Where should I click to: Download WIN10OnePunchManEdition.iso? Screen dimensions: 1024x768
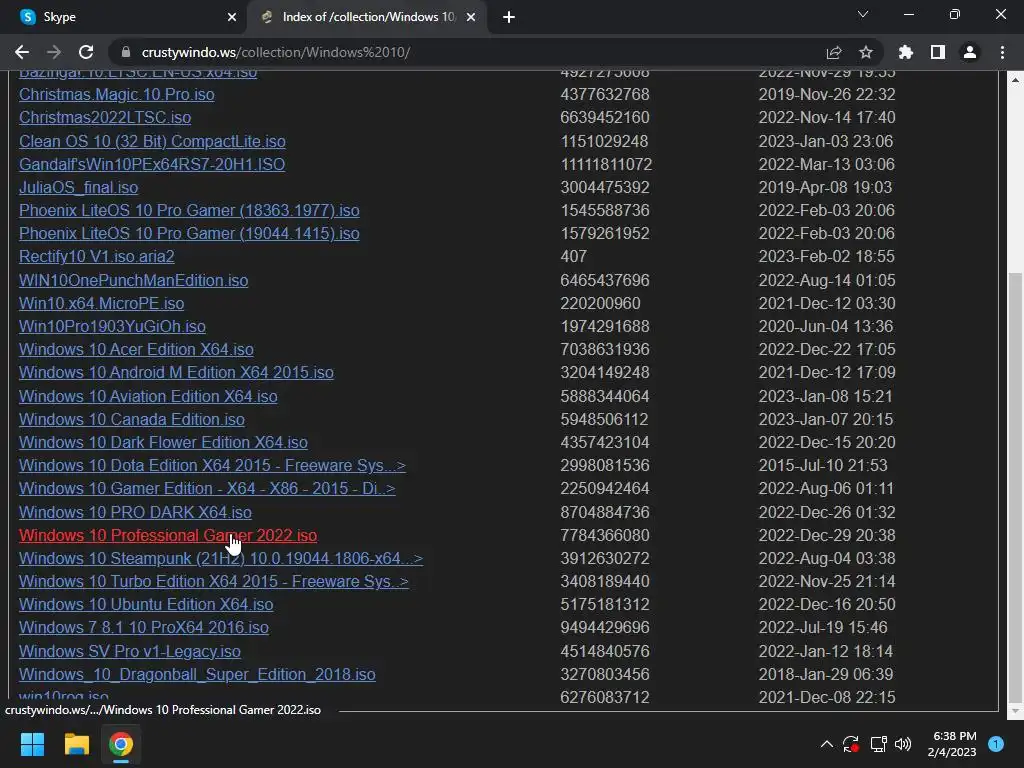[133, 280]
